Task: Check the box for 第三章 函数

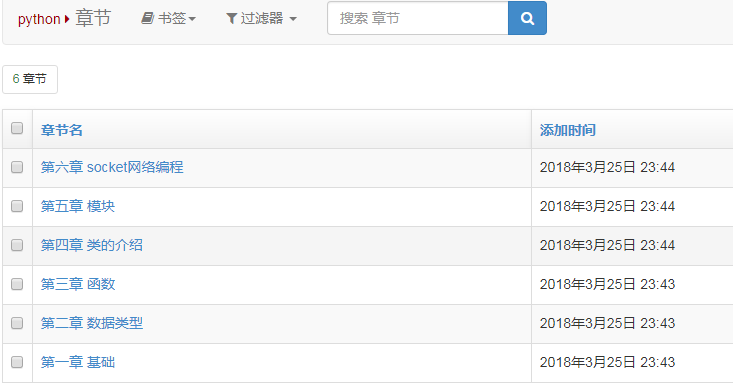Action: coord(17,284)
